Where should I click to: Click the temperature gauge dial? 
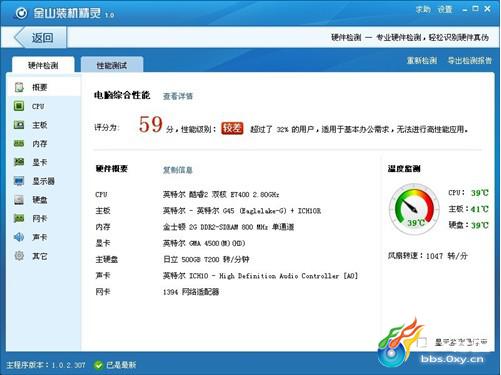[414, 209]
